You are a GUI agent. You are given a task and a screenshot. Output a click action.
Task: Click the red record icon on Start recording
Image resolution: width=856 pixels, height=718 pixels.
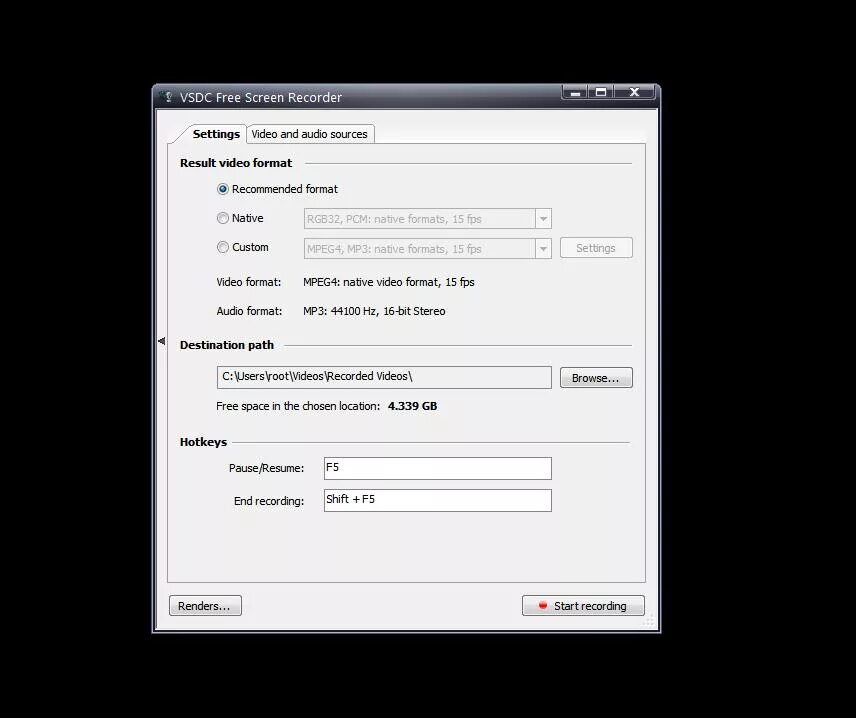point(544,605)
